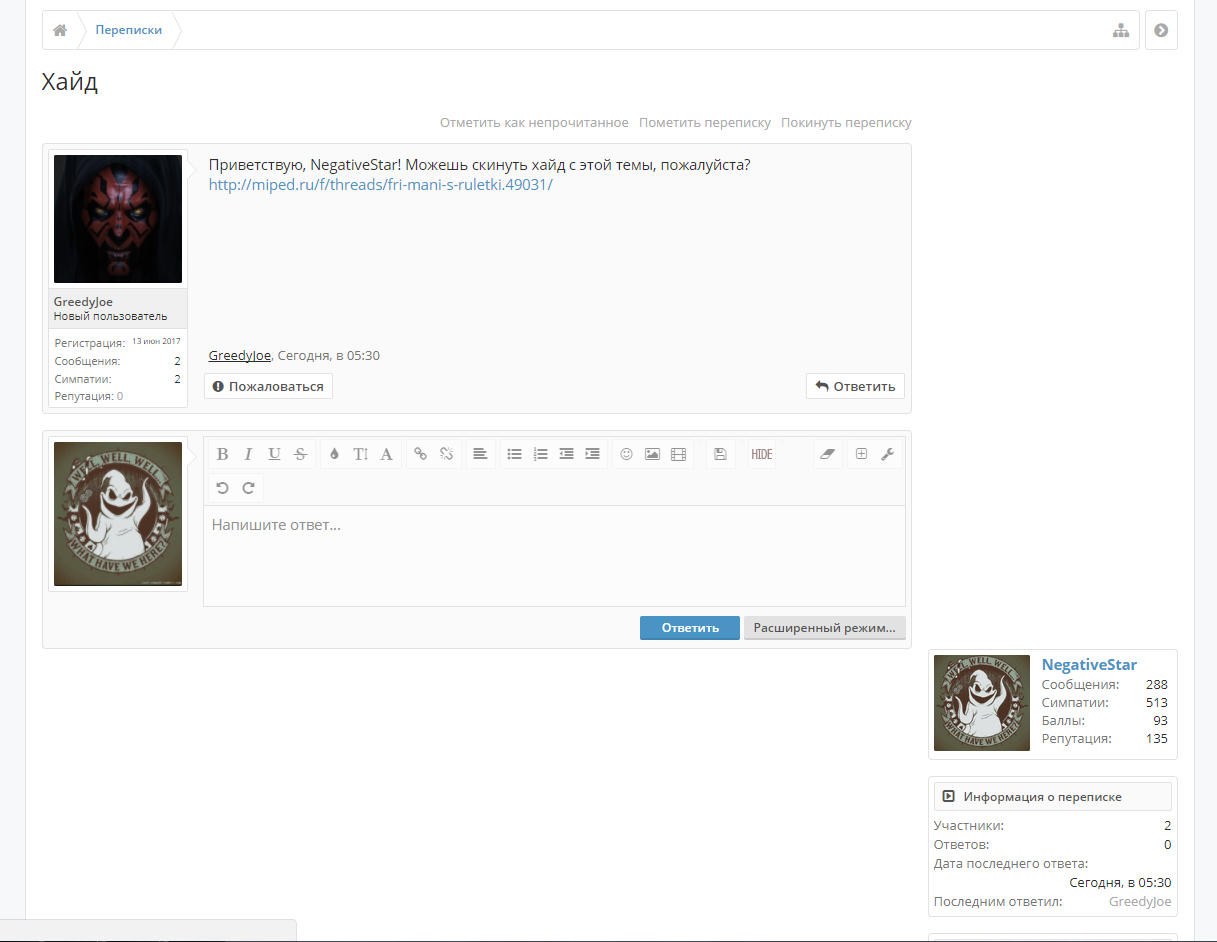The image size is (1217, 942).
Task: Open the NegativeStar sidebar profile name
Action: click(x=1089, y=665)
